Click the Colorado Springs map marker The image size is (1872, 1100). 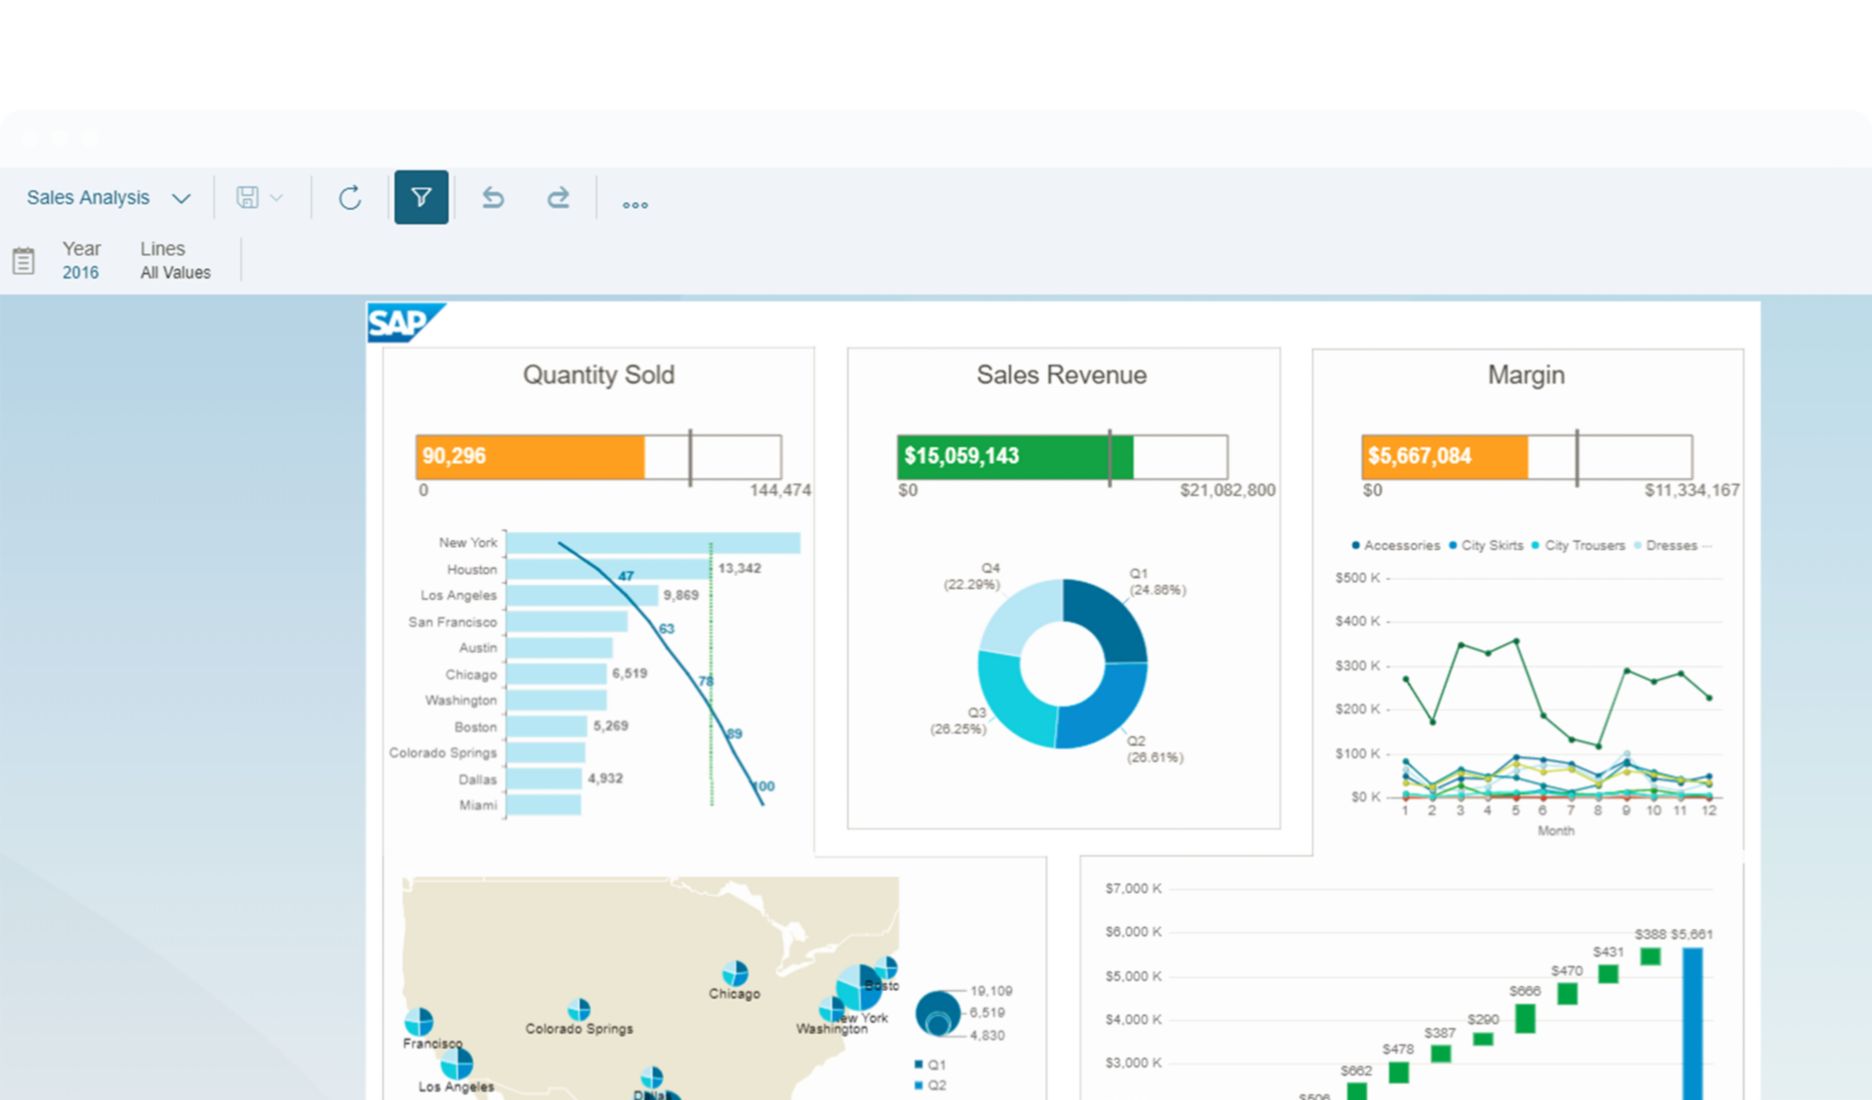tap(578, 1009)
